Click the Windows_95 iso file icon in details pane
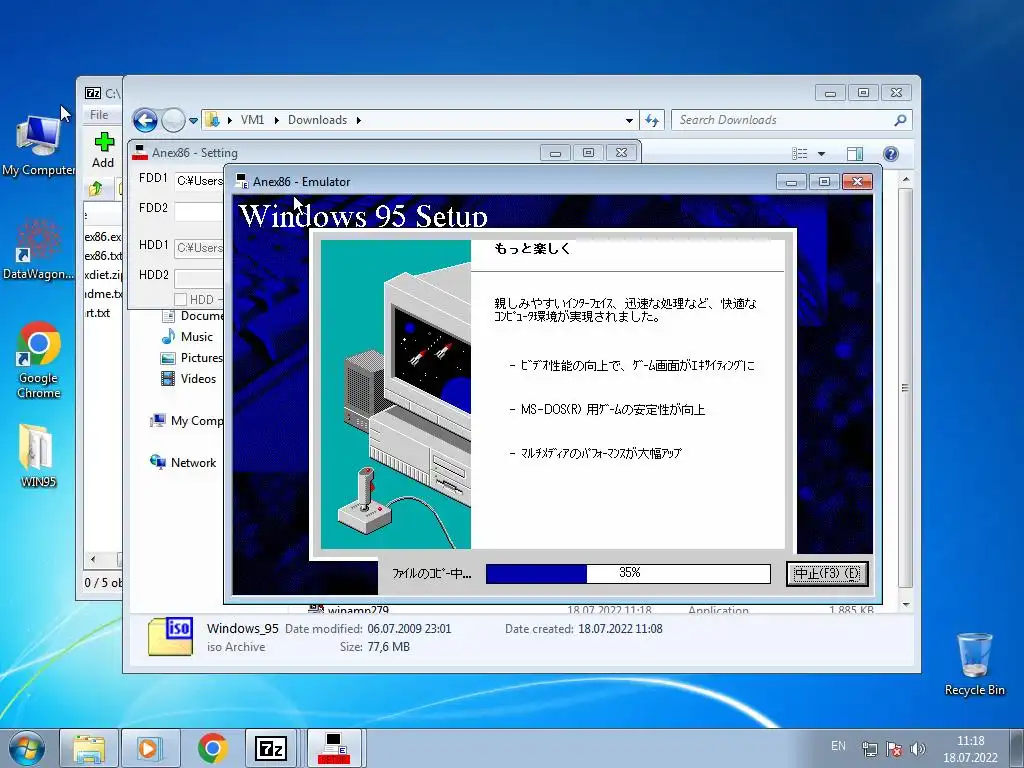This screenshot has height=768, width=1024. click(x=170, y=636)
